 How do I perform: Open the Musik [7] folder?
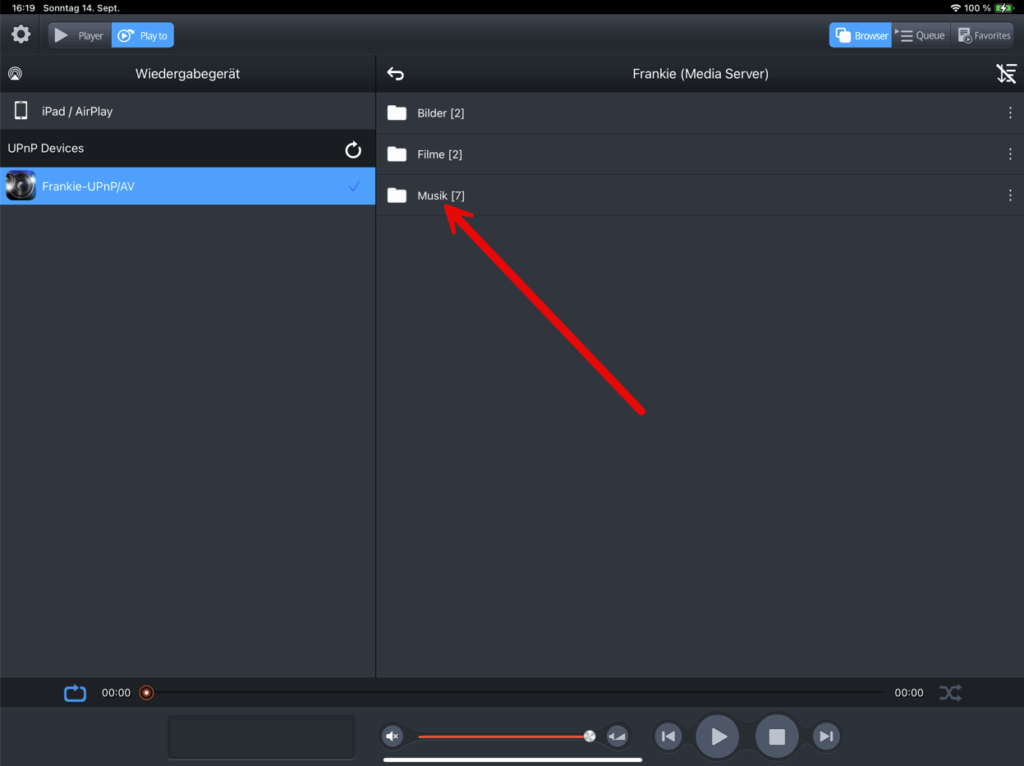440,195
